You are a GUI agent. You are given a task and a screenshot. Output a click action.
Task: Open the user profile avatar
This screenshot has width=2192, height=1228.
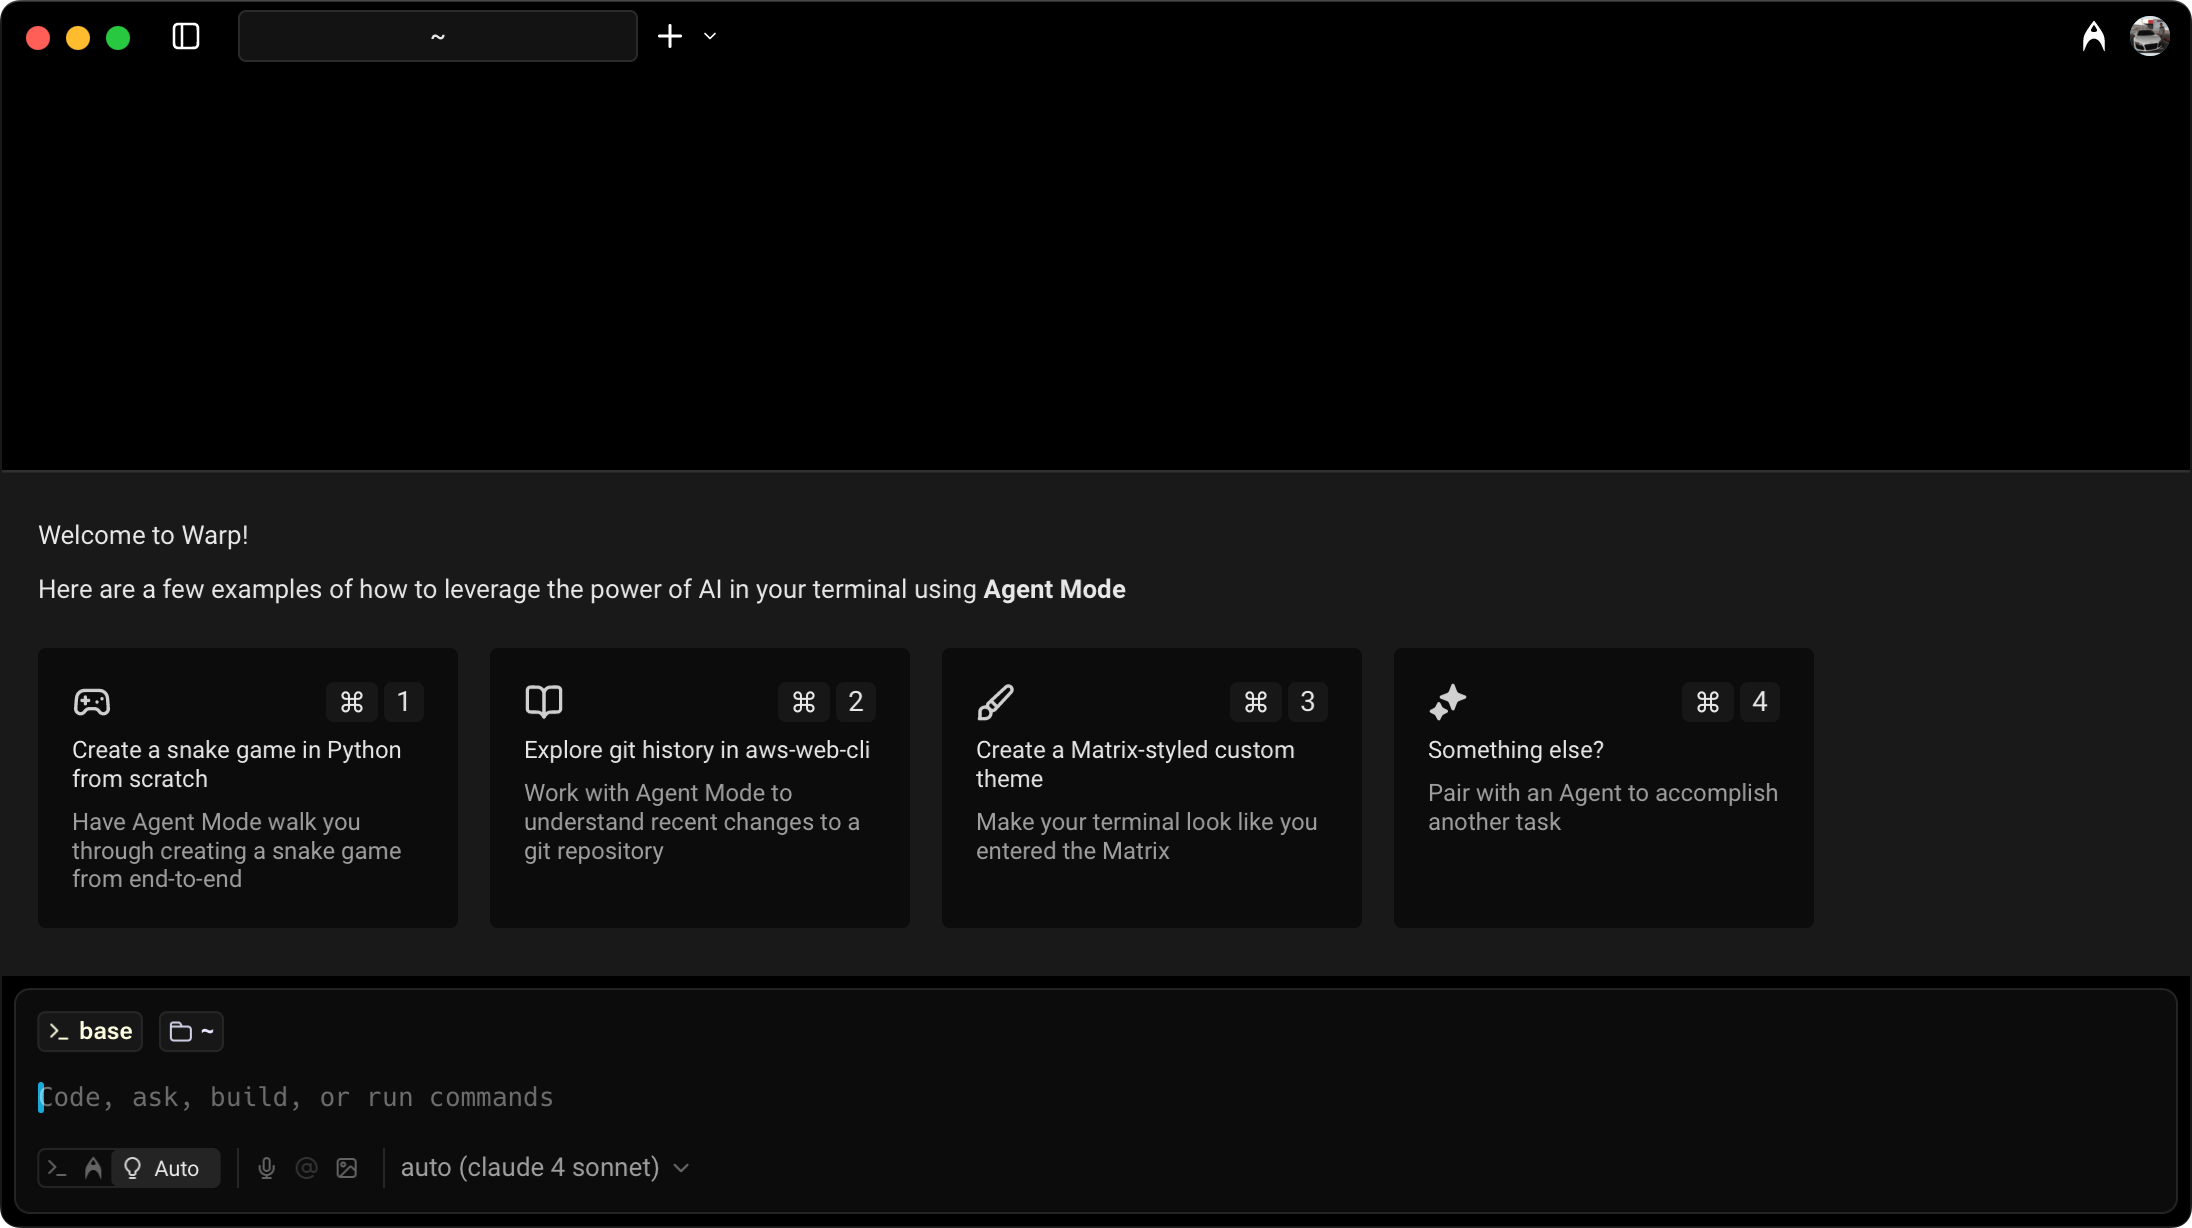[x=2150, y=37]
